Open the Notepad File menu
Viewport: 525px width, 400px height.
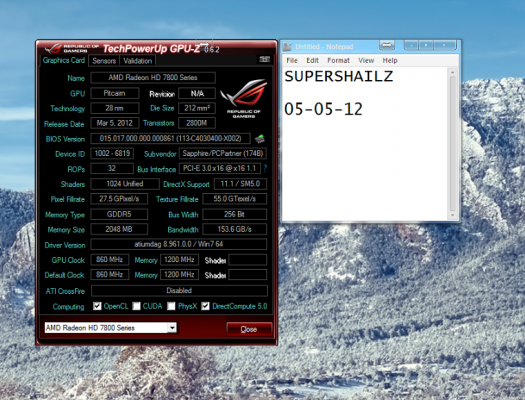coord(292,61)
